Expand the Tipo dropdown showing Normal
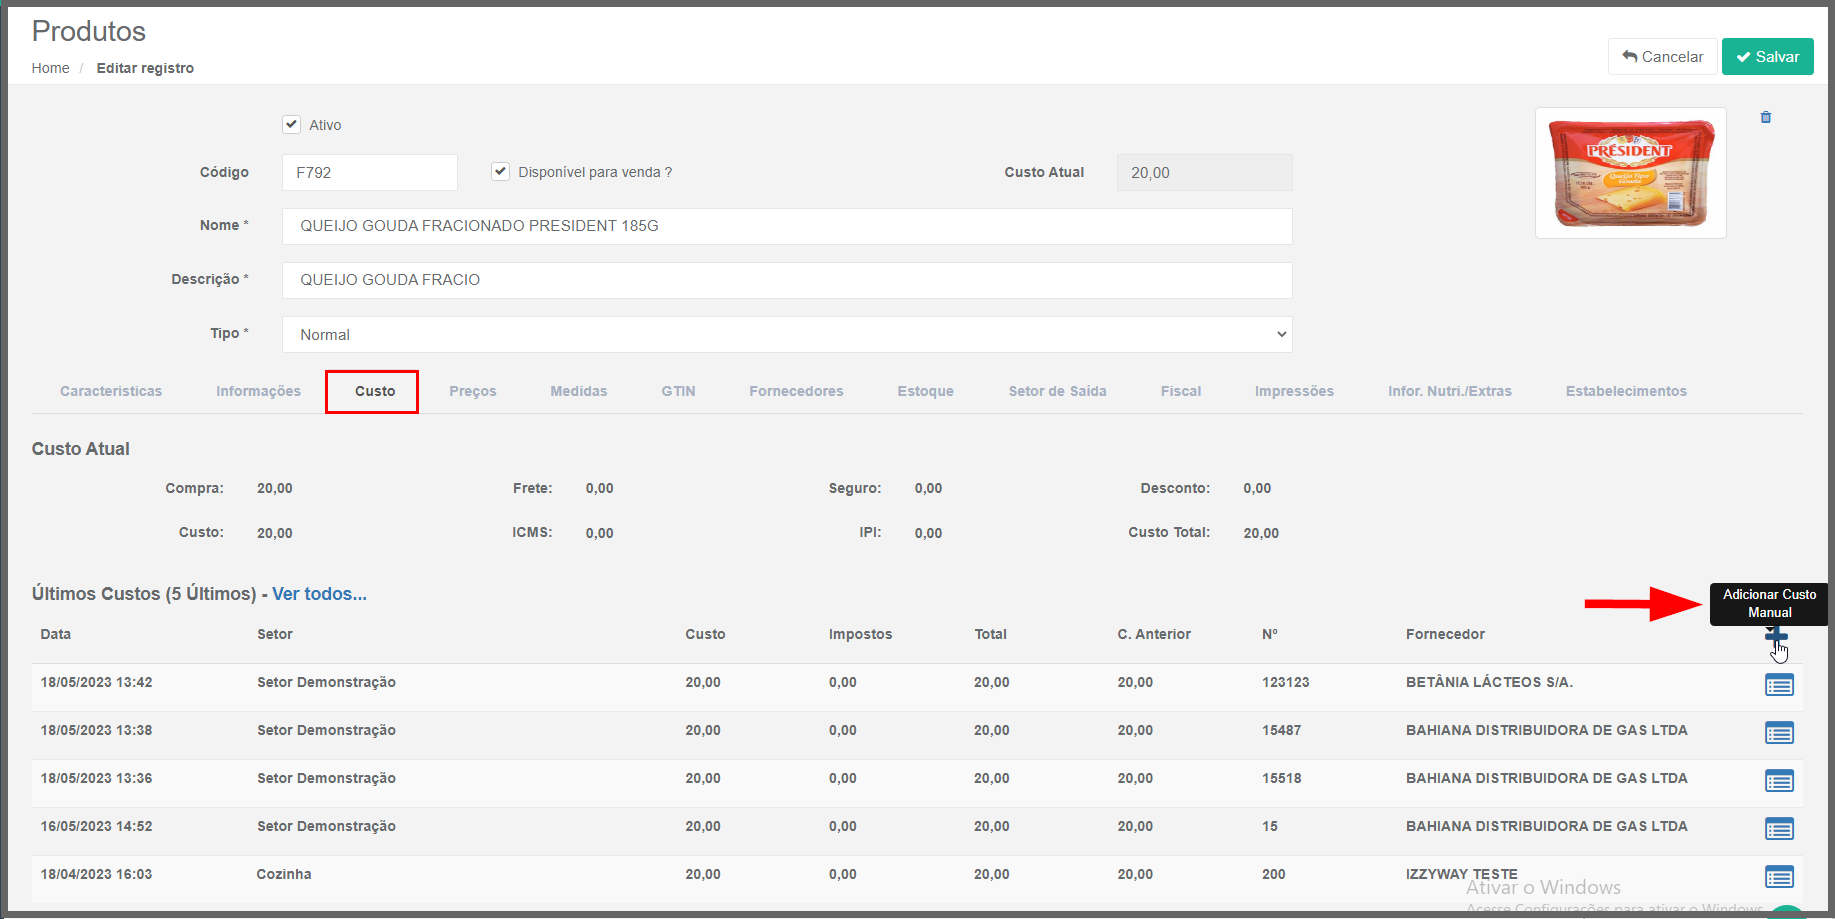This screenshot has width=1835, height=919. click(x=786, y=335)
